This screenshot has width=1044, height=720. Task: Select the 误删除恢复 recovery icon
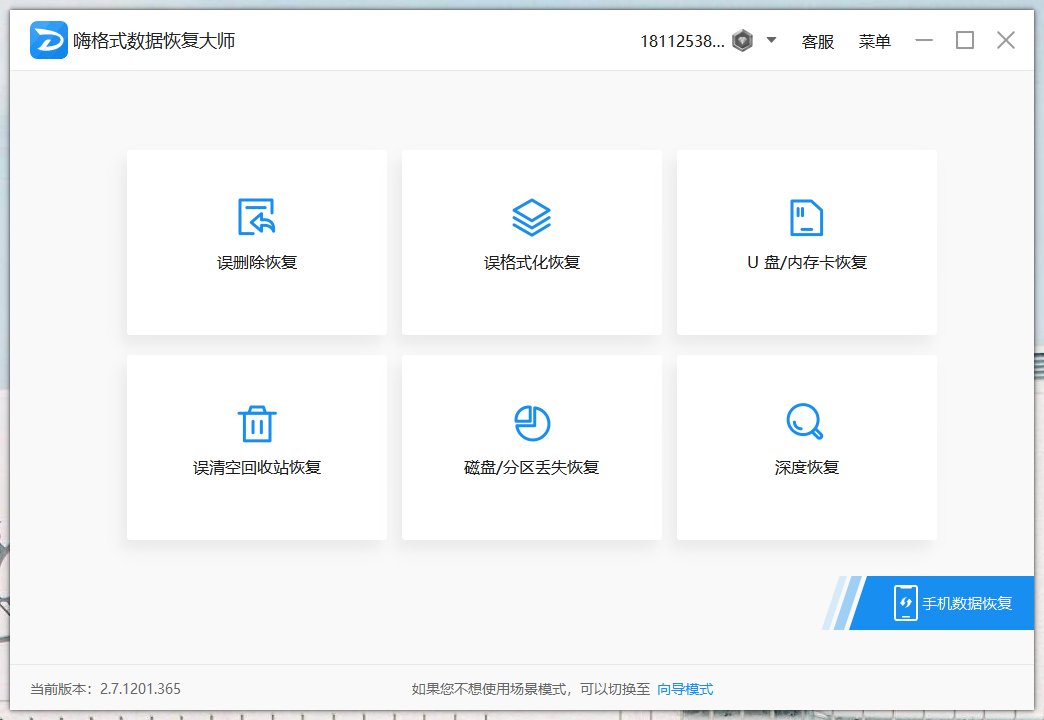click(x=256, y=216)
